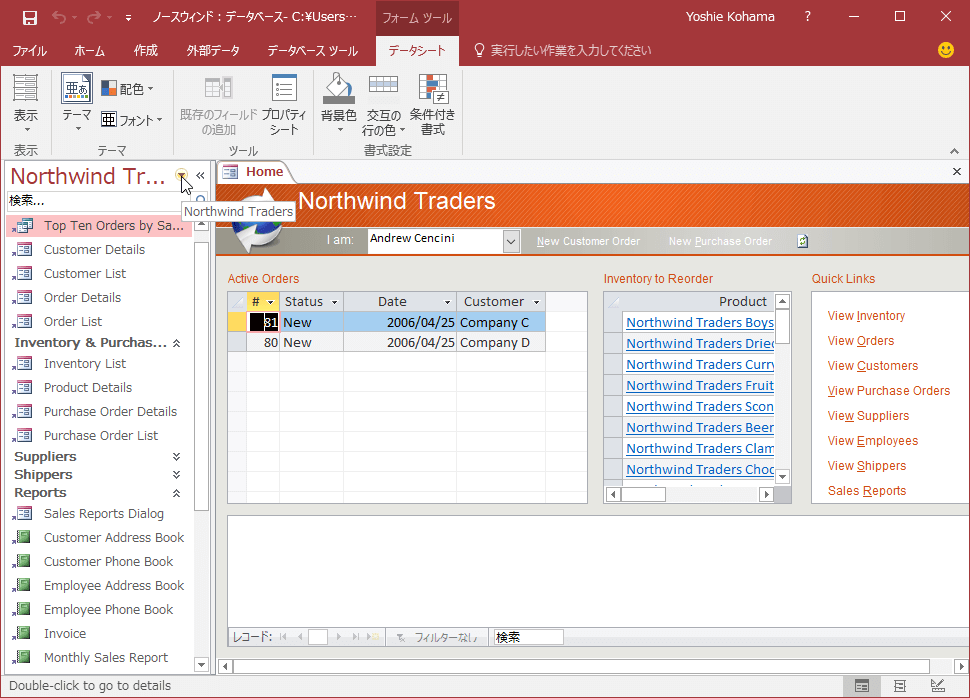The width and height of the screenshot is (970, 698).
Task: Open the フォント (Fonts) dropdown
Action: coord(132,119)
